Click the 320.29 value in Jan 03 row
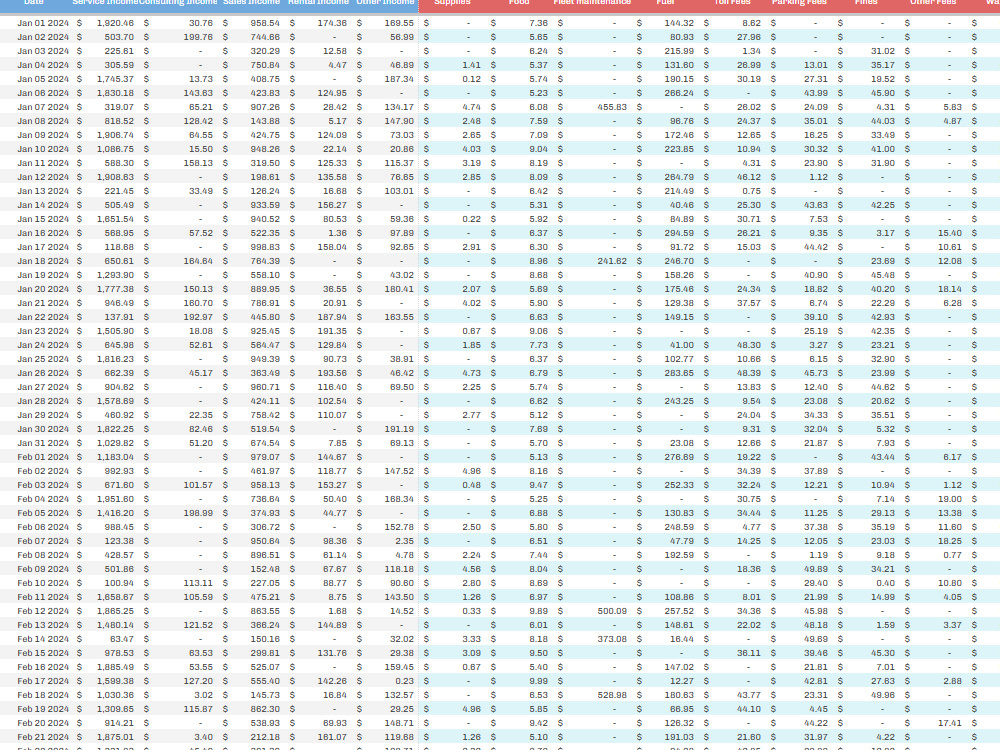The image size is (1000, 750). (265, 51)
